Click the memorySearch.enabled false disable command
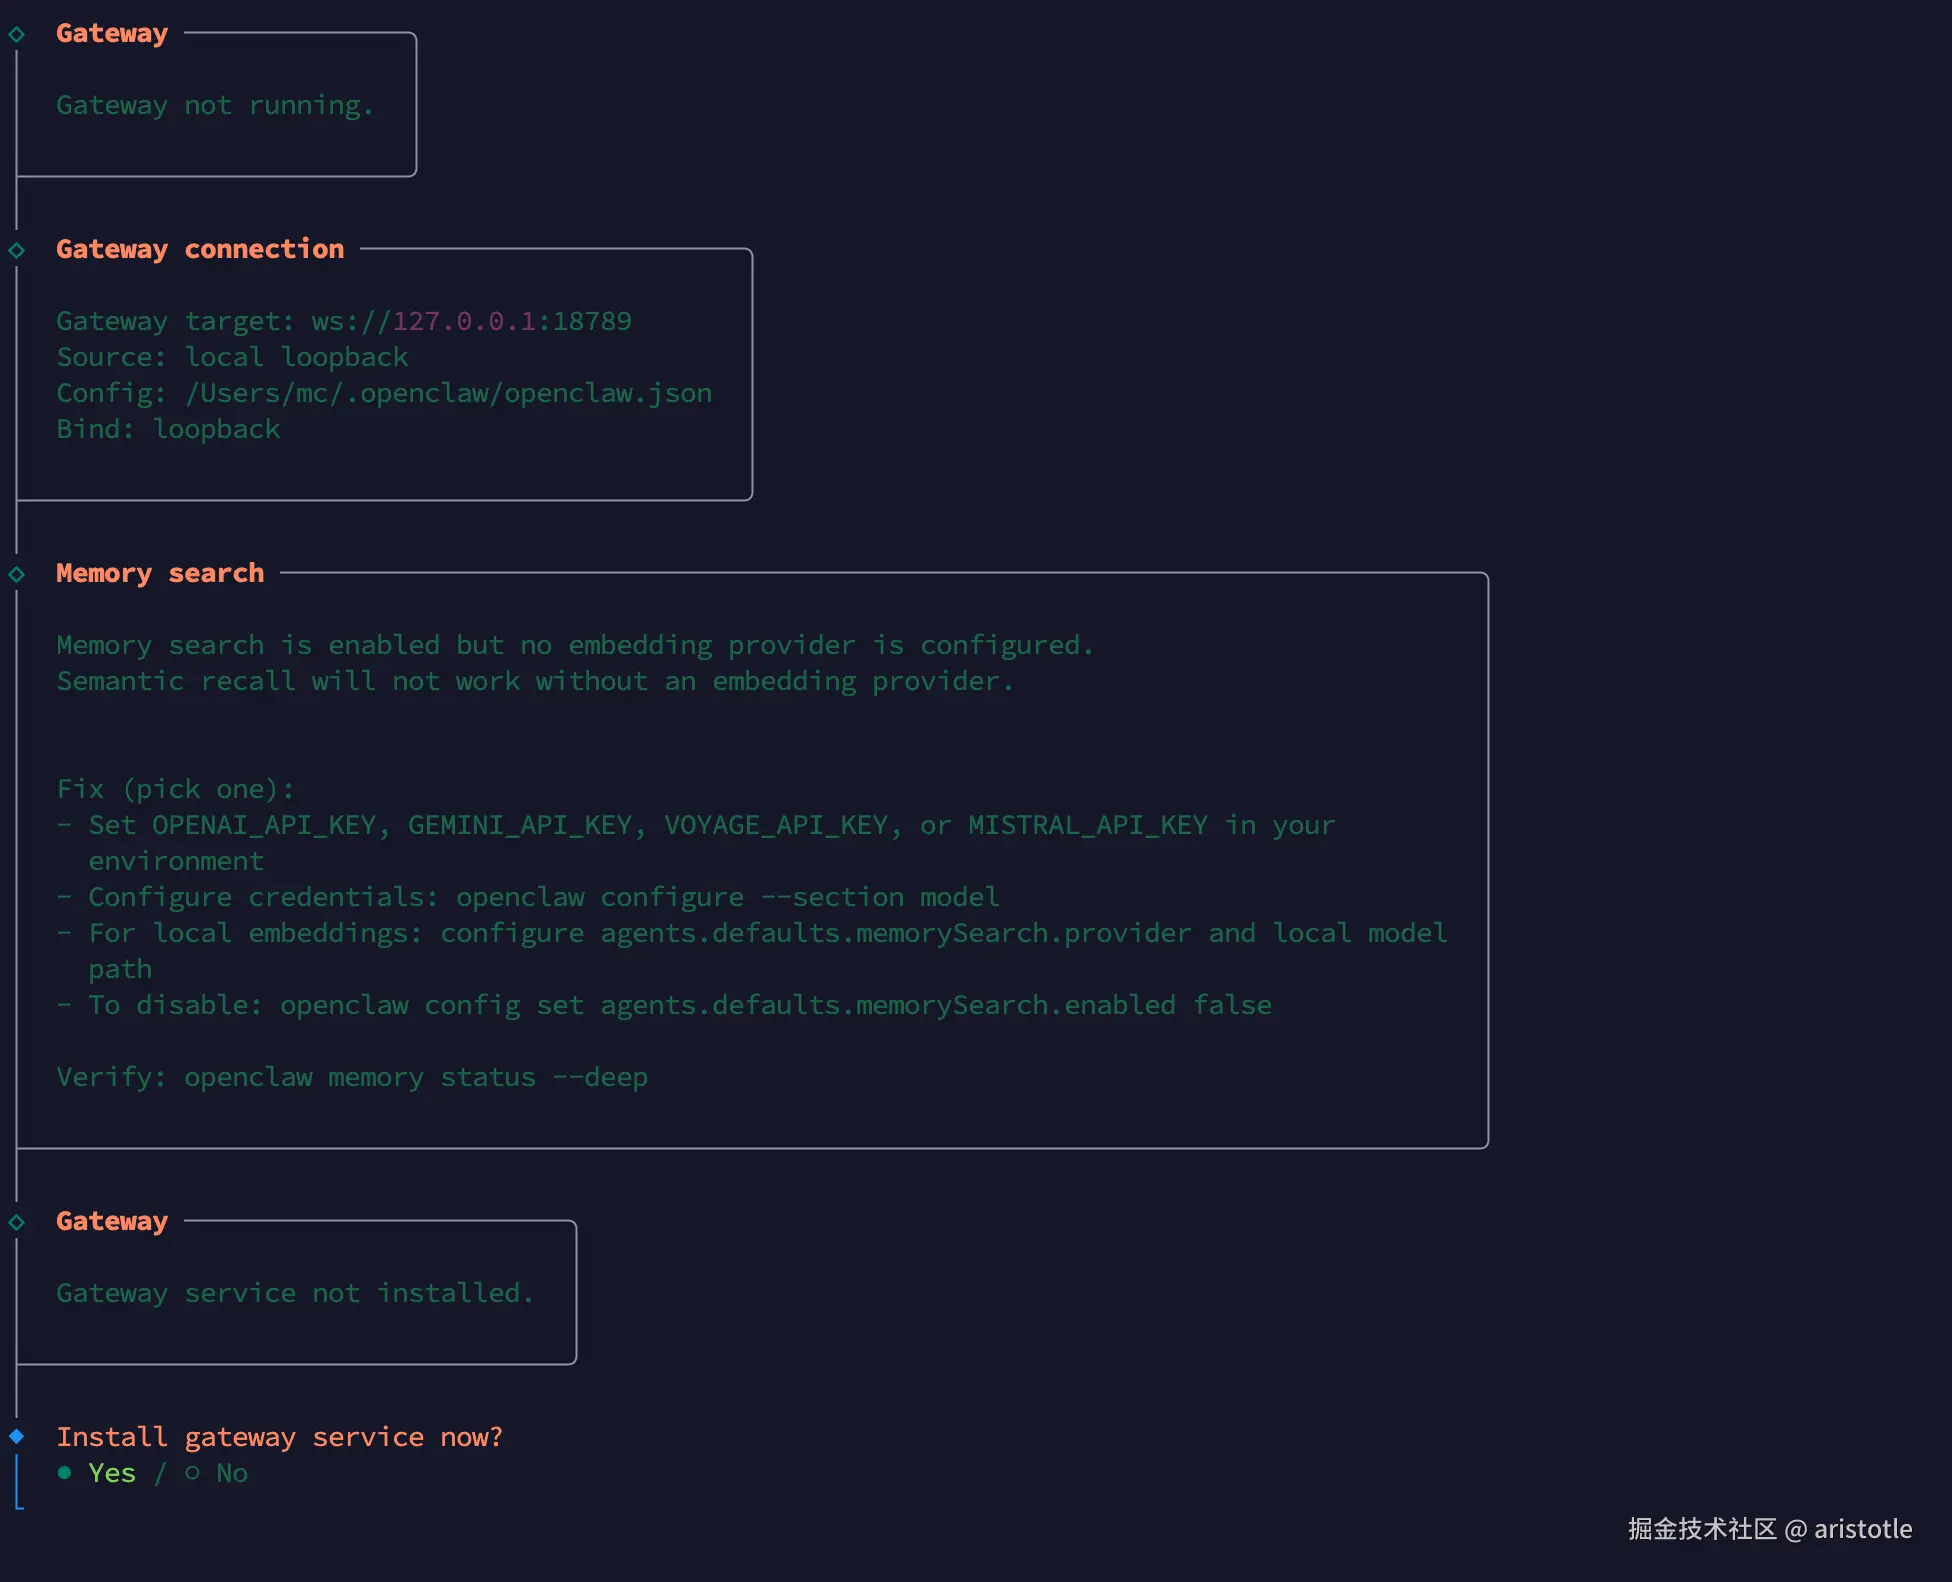 click(x=775, y=1005)
